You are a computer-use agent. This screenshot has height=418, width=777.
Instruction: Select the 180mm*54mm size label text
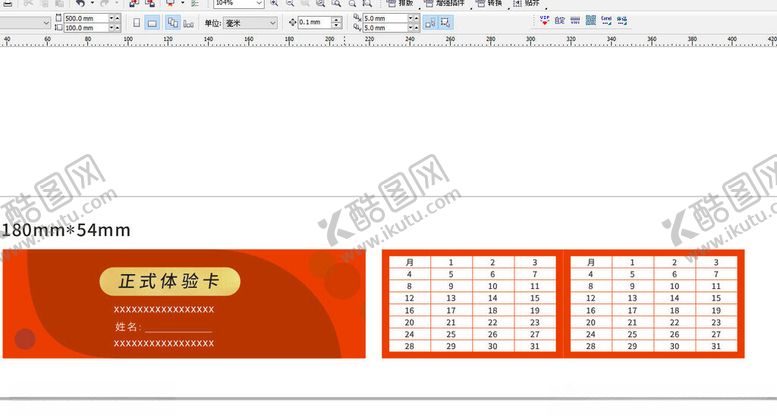pyautogui.click(x=66, y=230)
